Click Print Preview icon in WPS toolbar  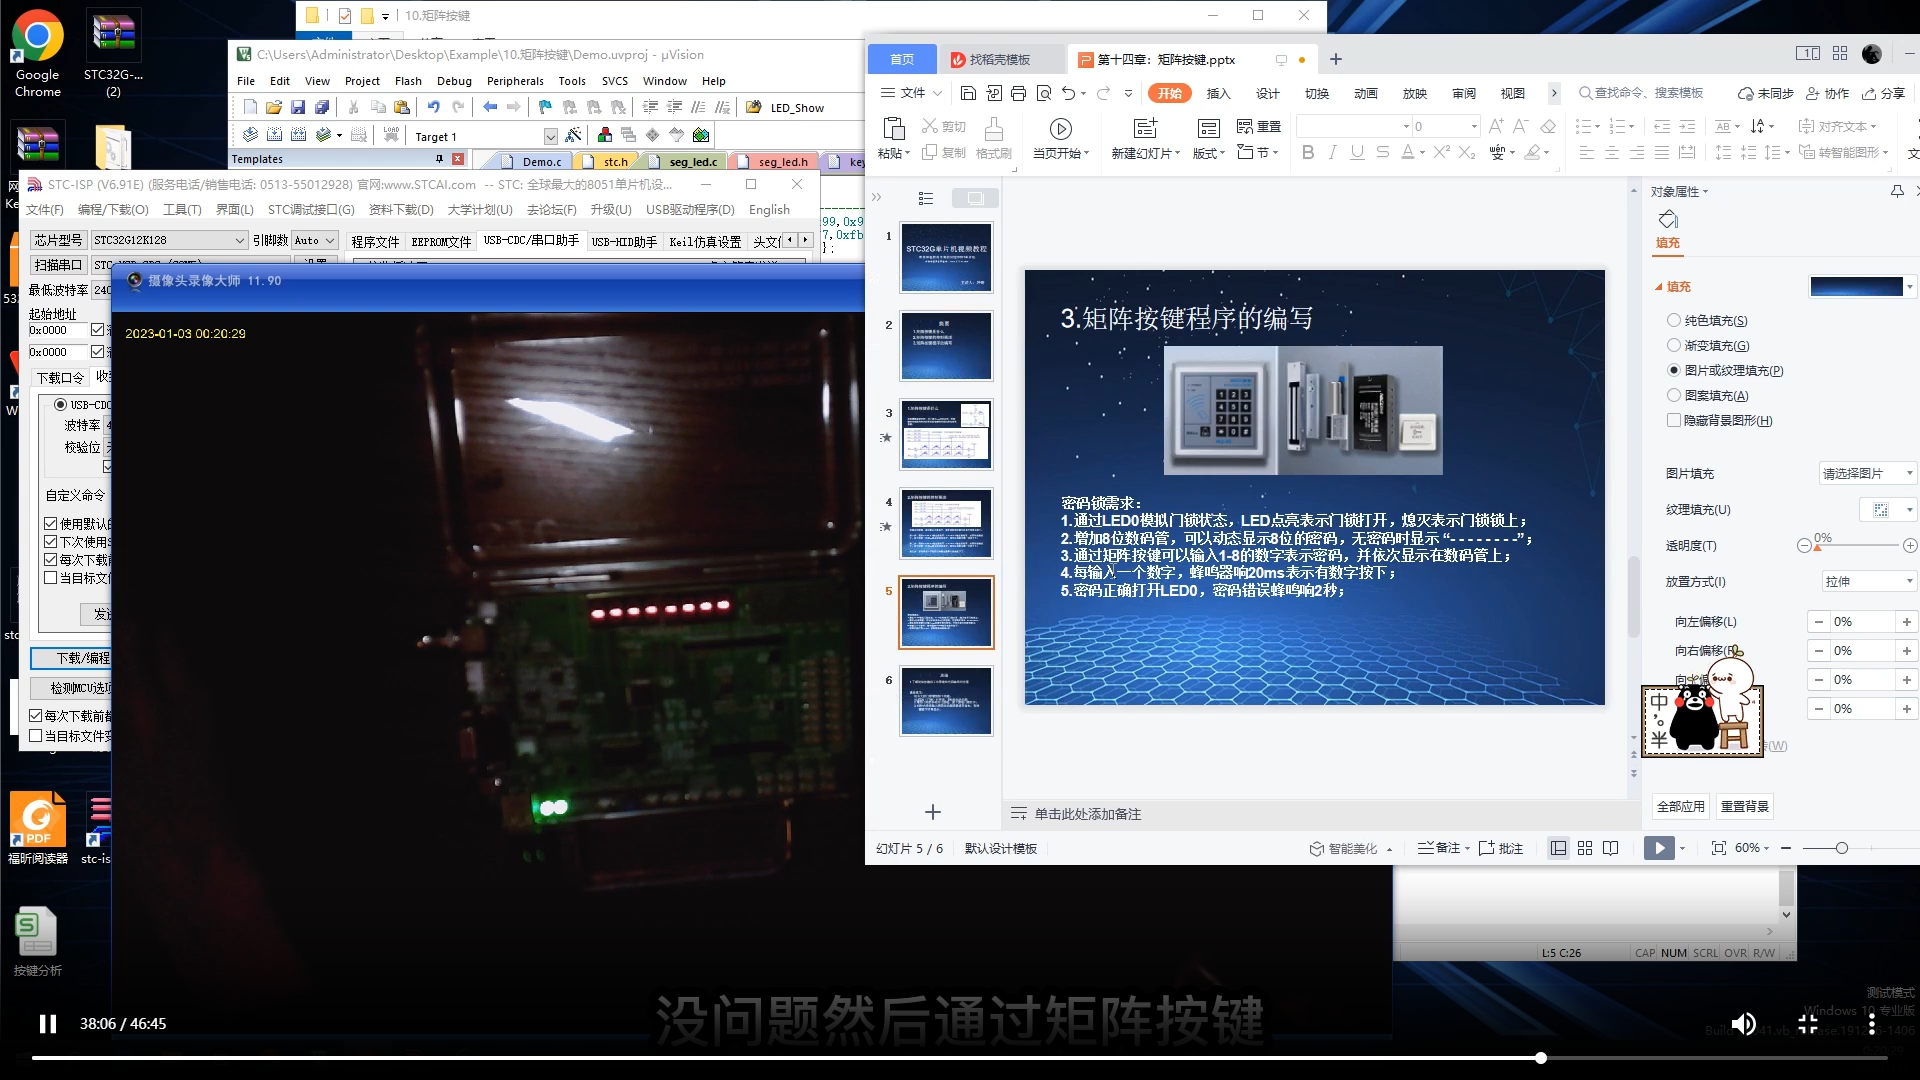1044,93
